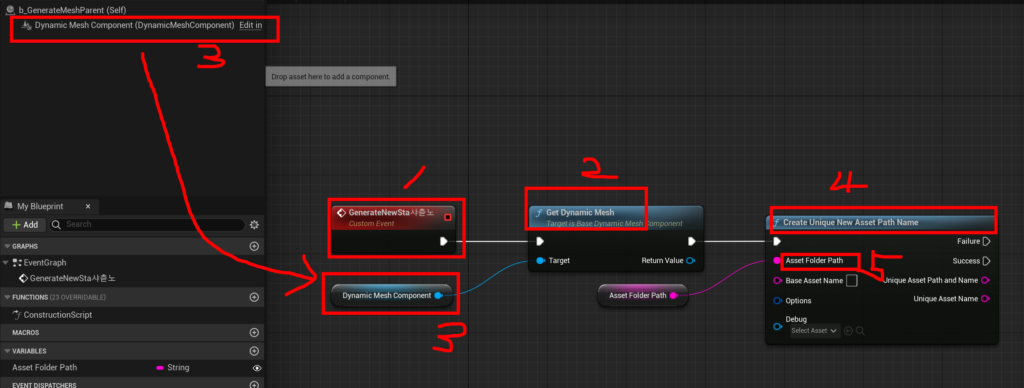Add a new variable with the plus icon
This screenshot has height=388, width=1024.
pos(255,351)
